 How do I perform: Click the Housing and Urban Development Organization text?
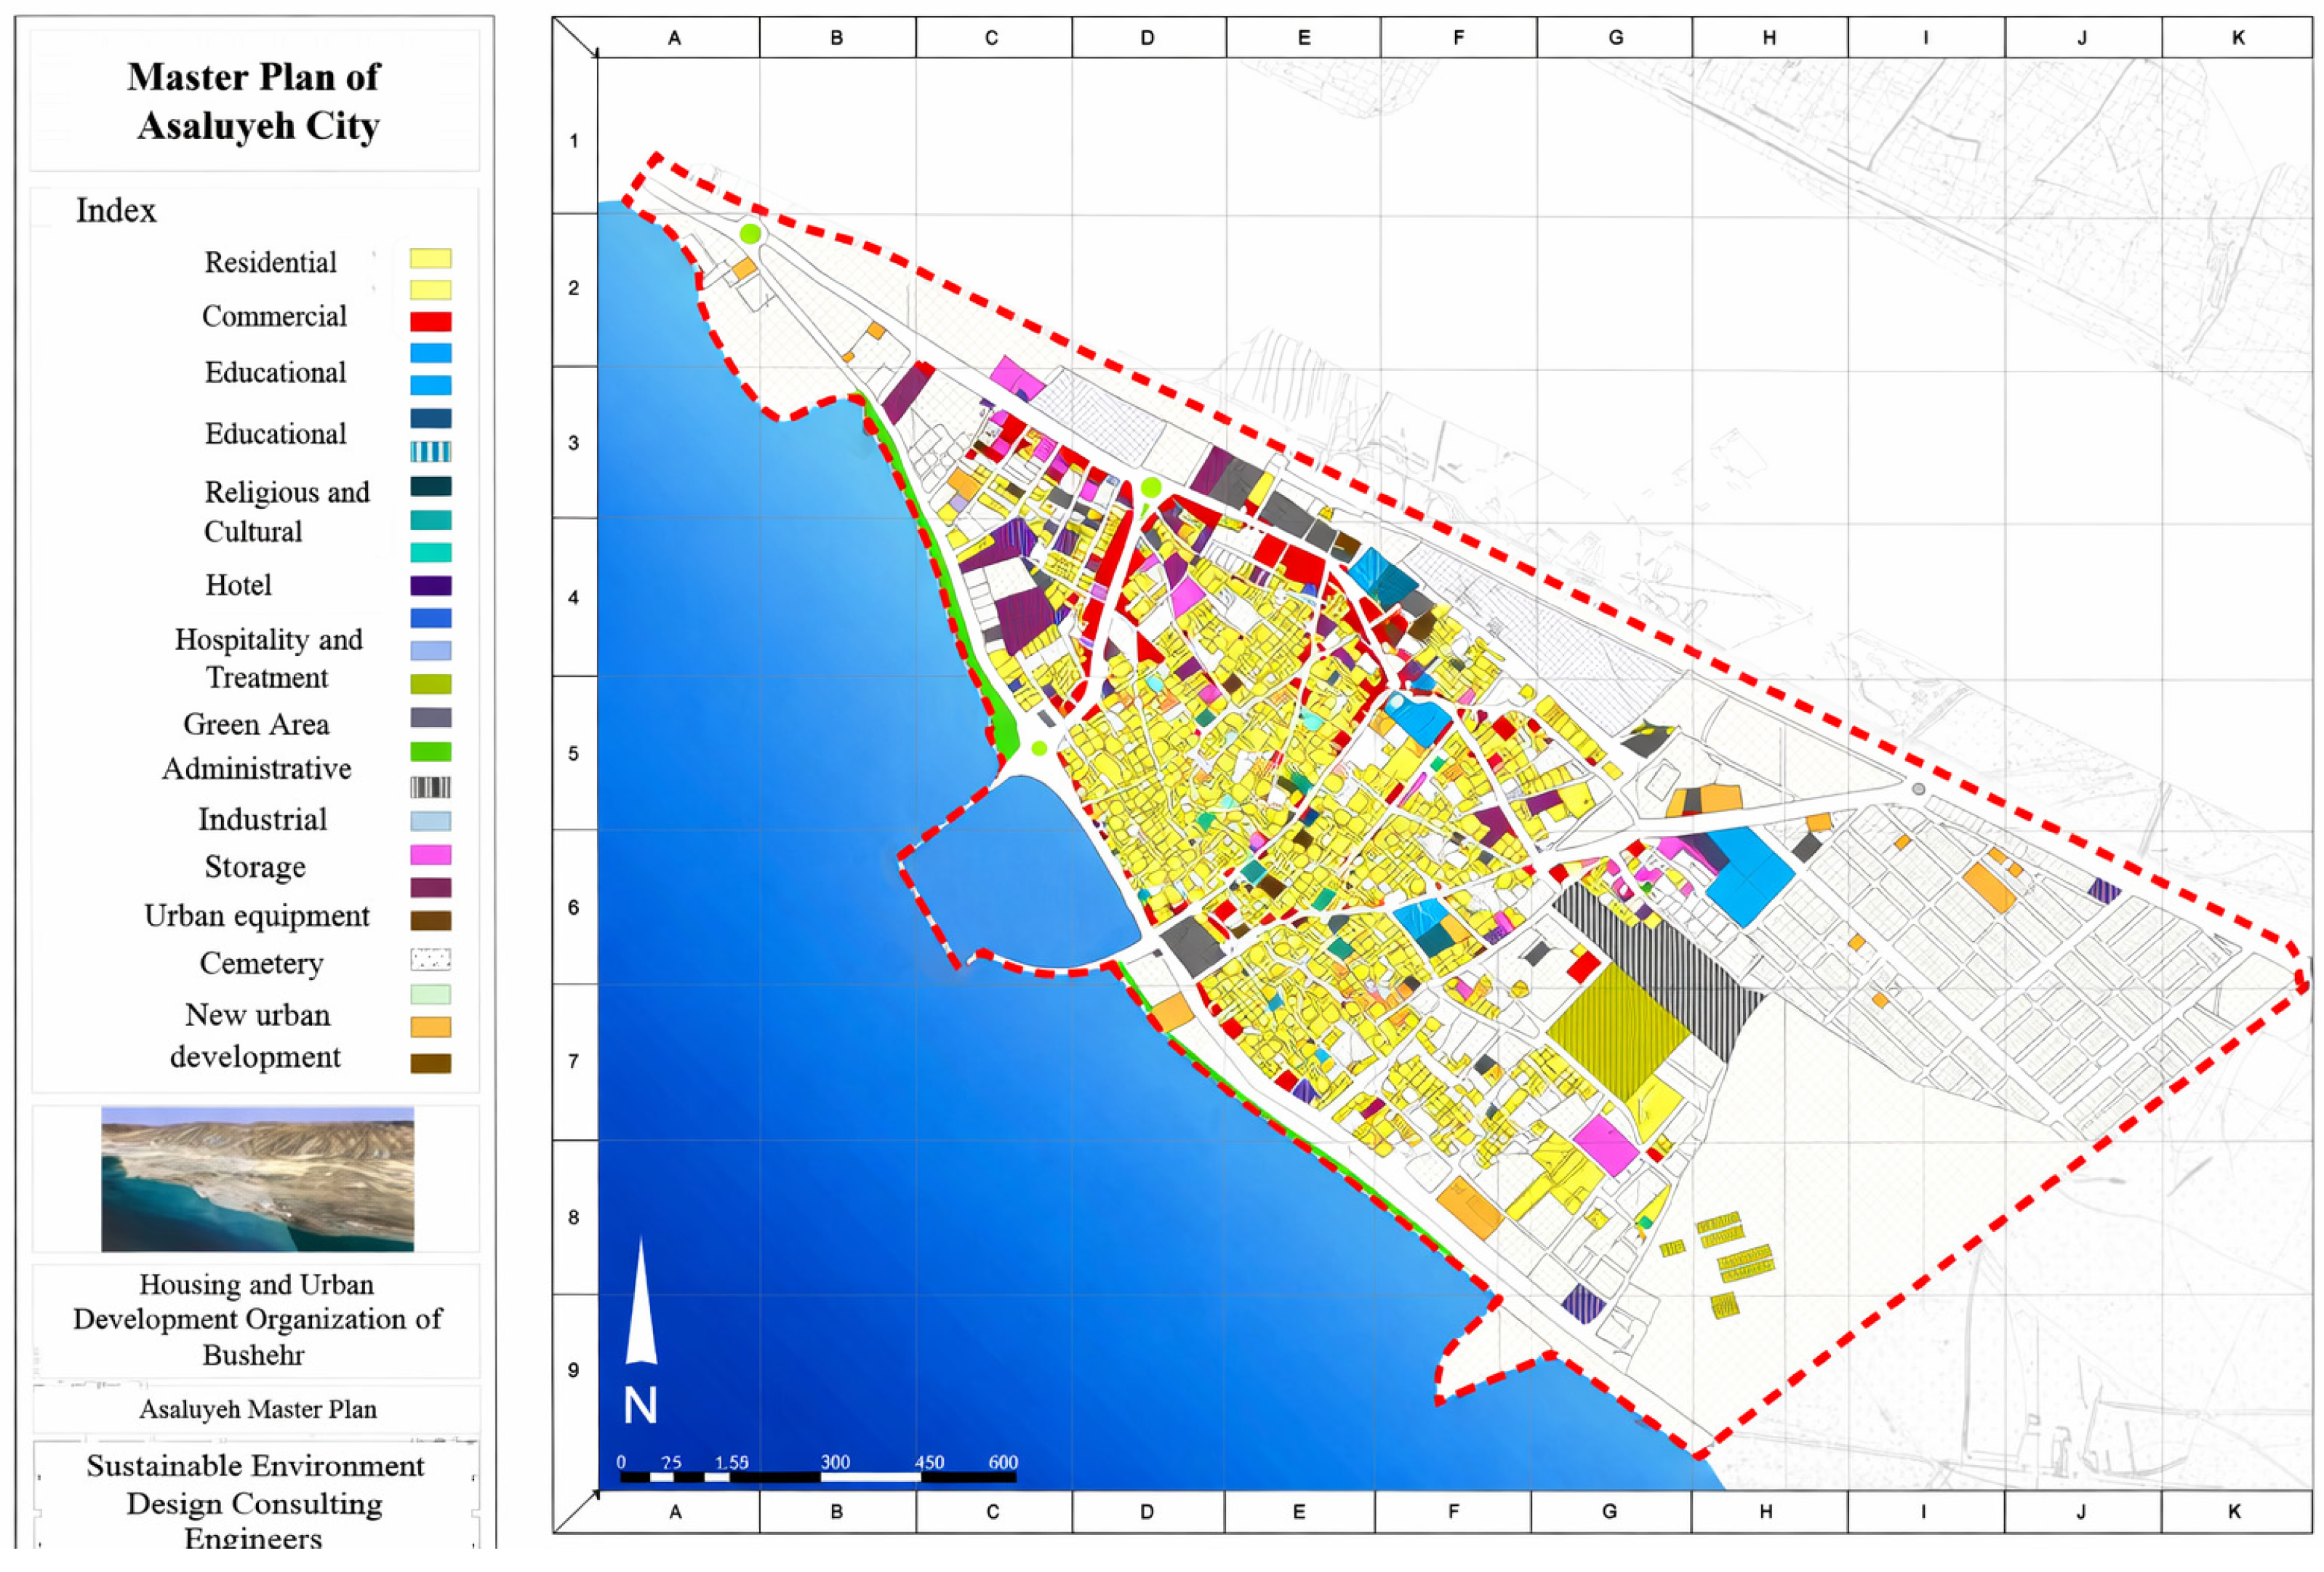(256, 1319)
